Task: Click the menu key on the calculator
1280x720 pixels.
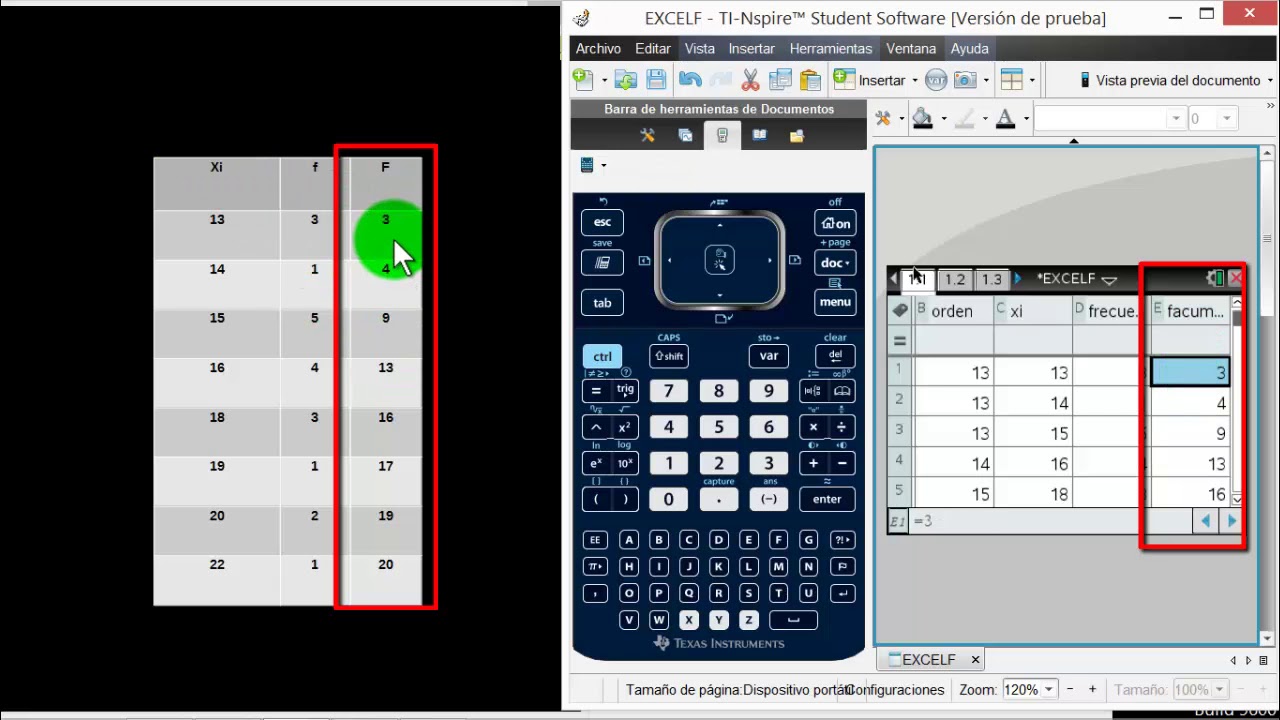Action: pyautogui.click(x=835, y=302)
